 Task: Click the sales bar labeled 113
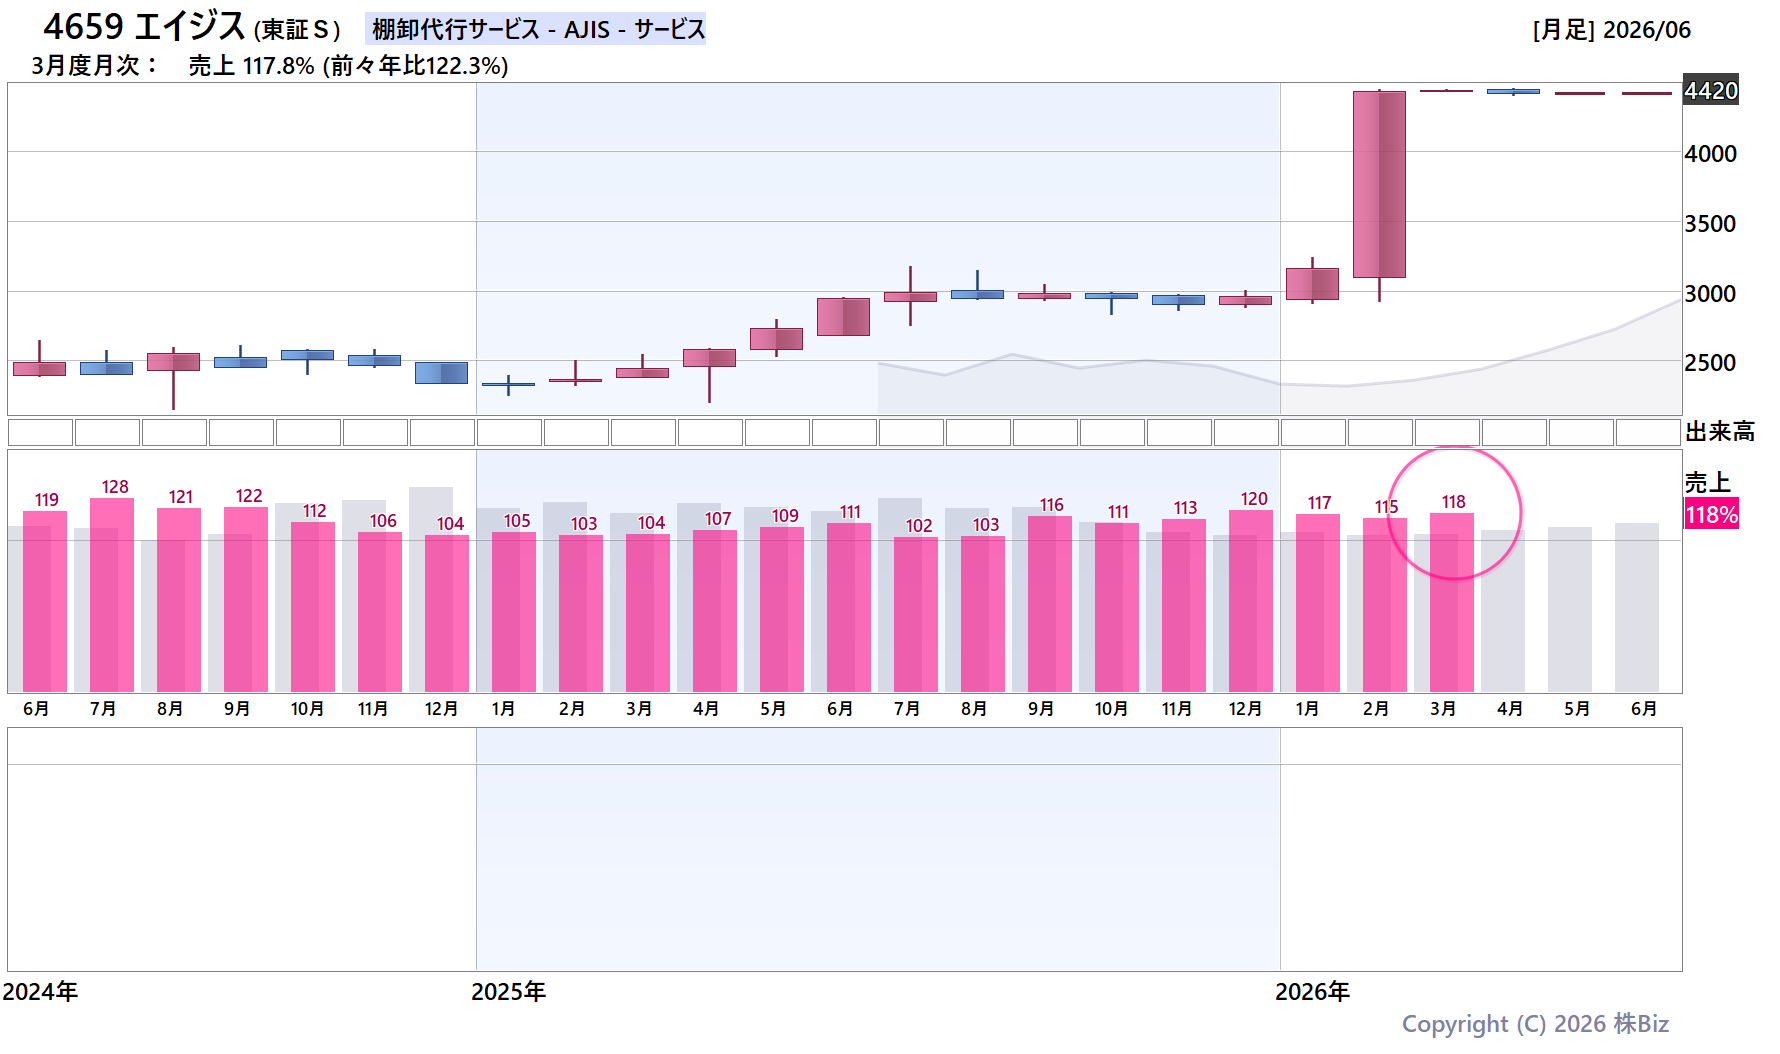pyautogui.click(x=1184, y=605)
